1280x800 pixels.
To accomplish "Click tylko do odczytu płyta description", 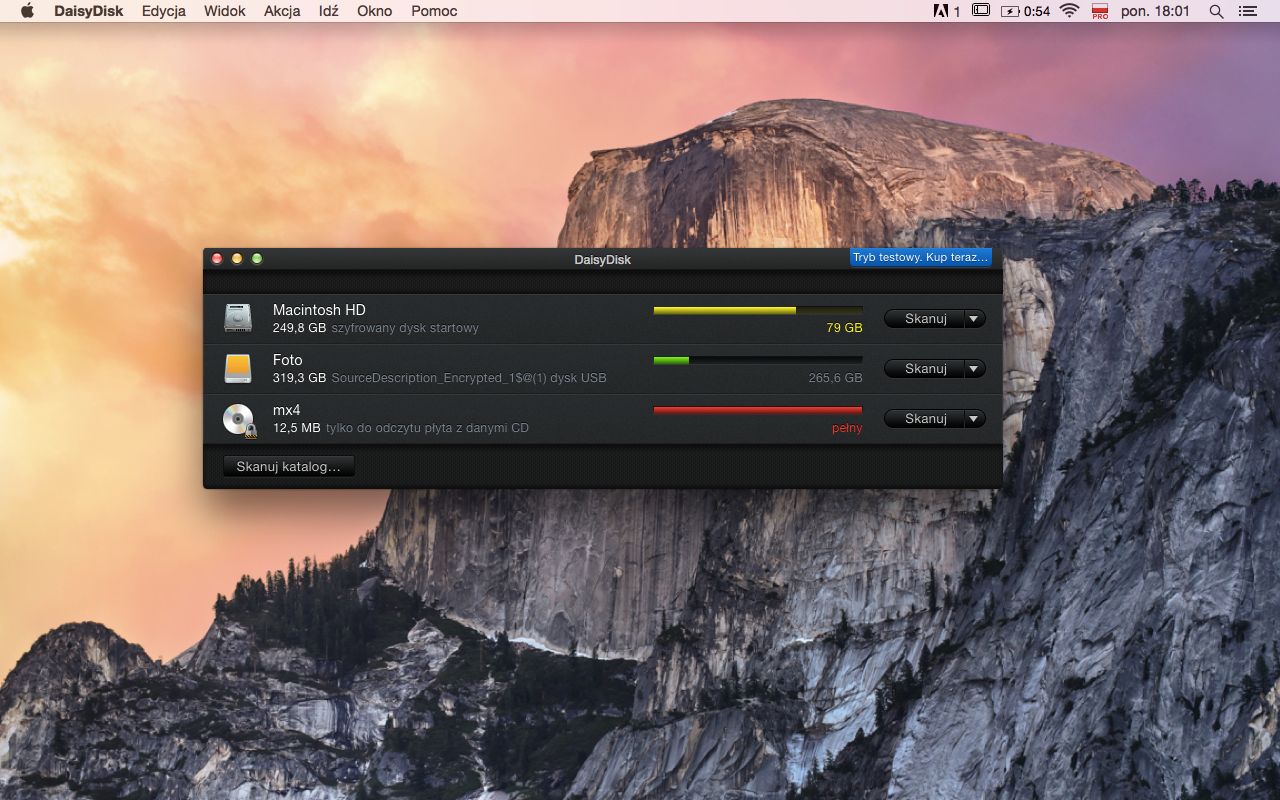I will tap(427, 428).
